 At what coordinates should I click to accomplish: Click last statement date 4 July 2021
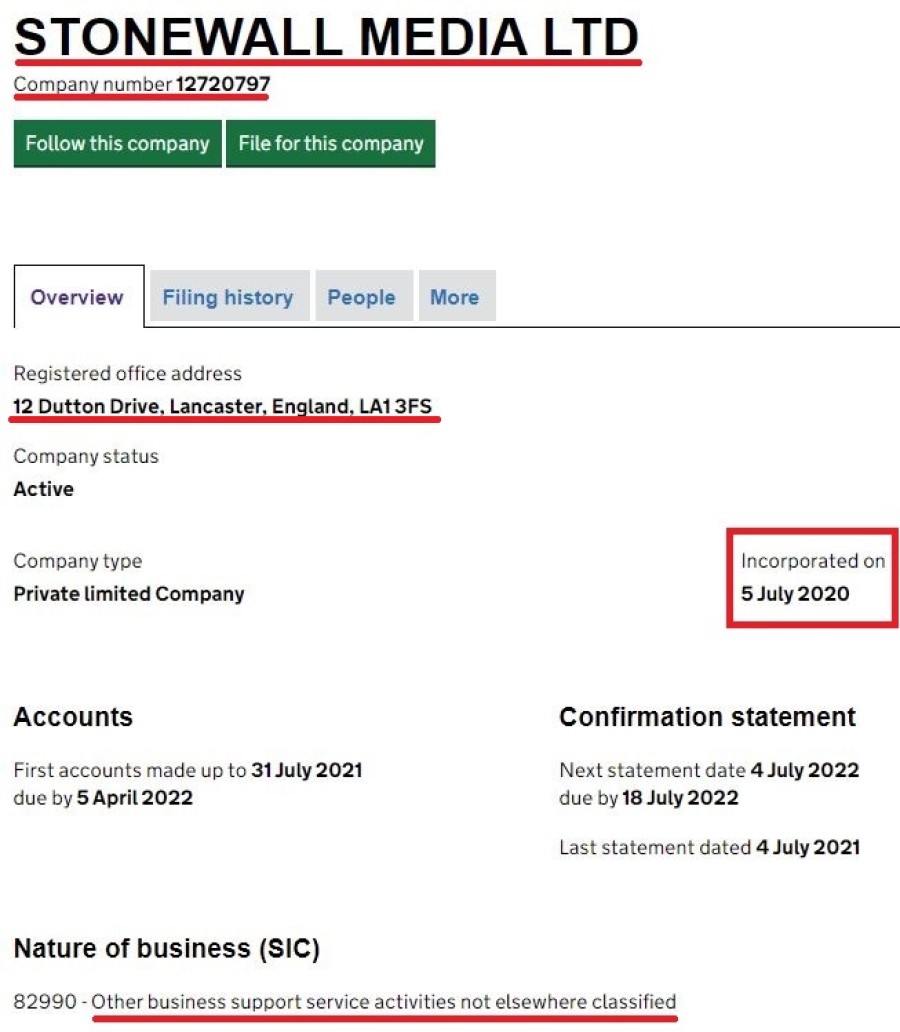808,847
